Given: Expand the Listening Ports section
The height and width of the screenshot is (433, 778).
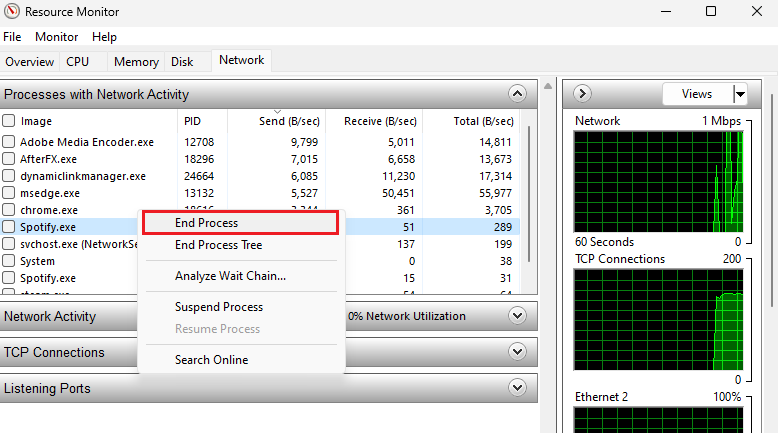Looking at the screenshot, I should point(517,388).
